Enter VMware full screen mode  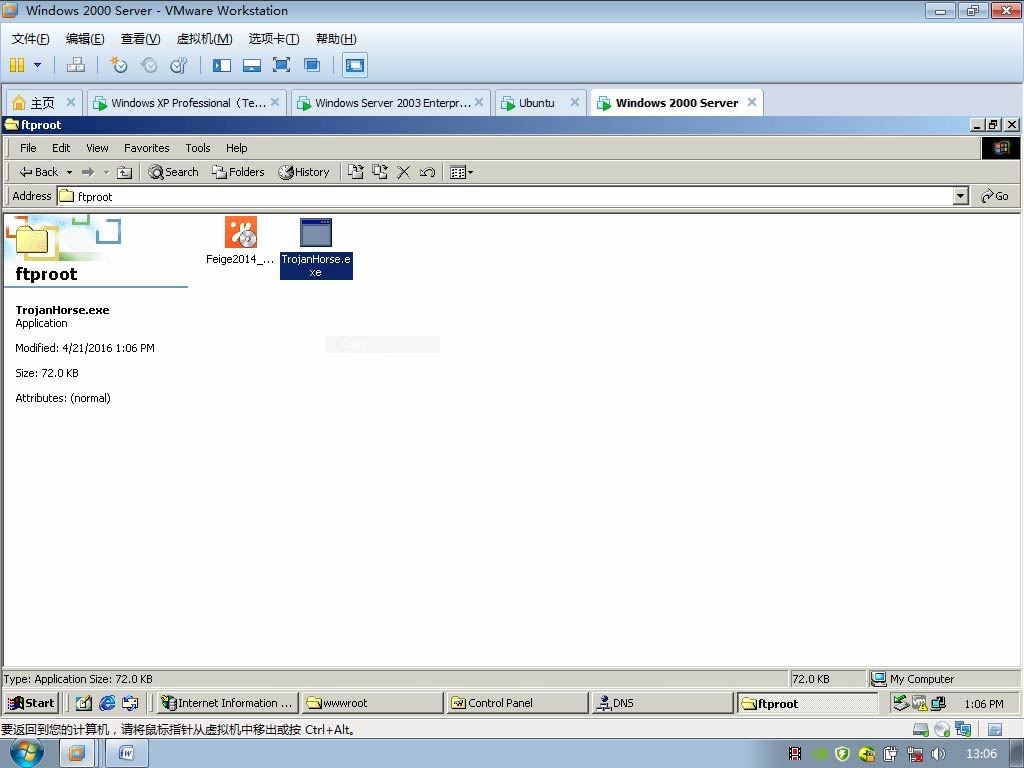281,65
